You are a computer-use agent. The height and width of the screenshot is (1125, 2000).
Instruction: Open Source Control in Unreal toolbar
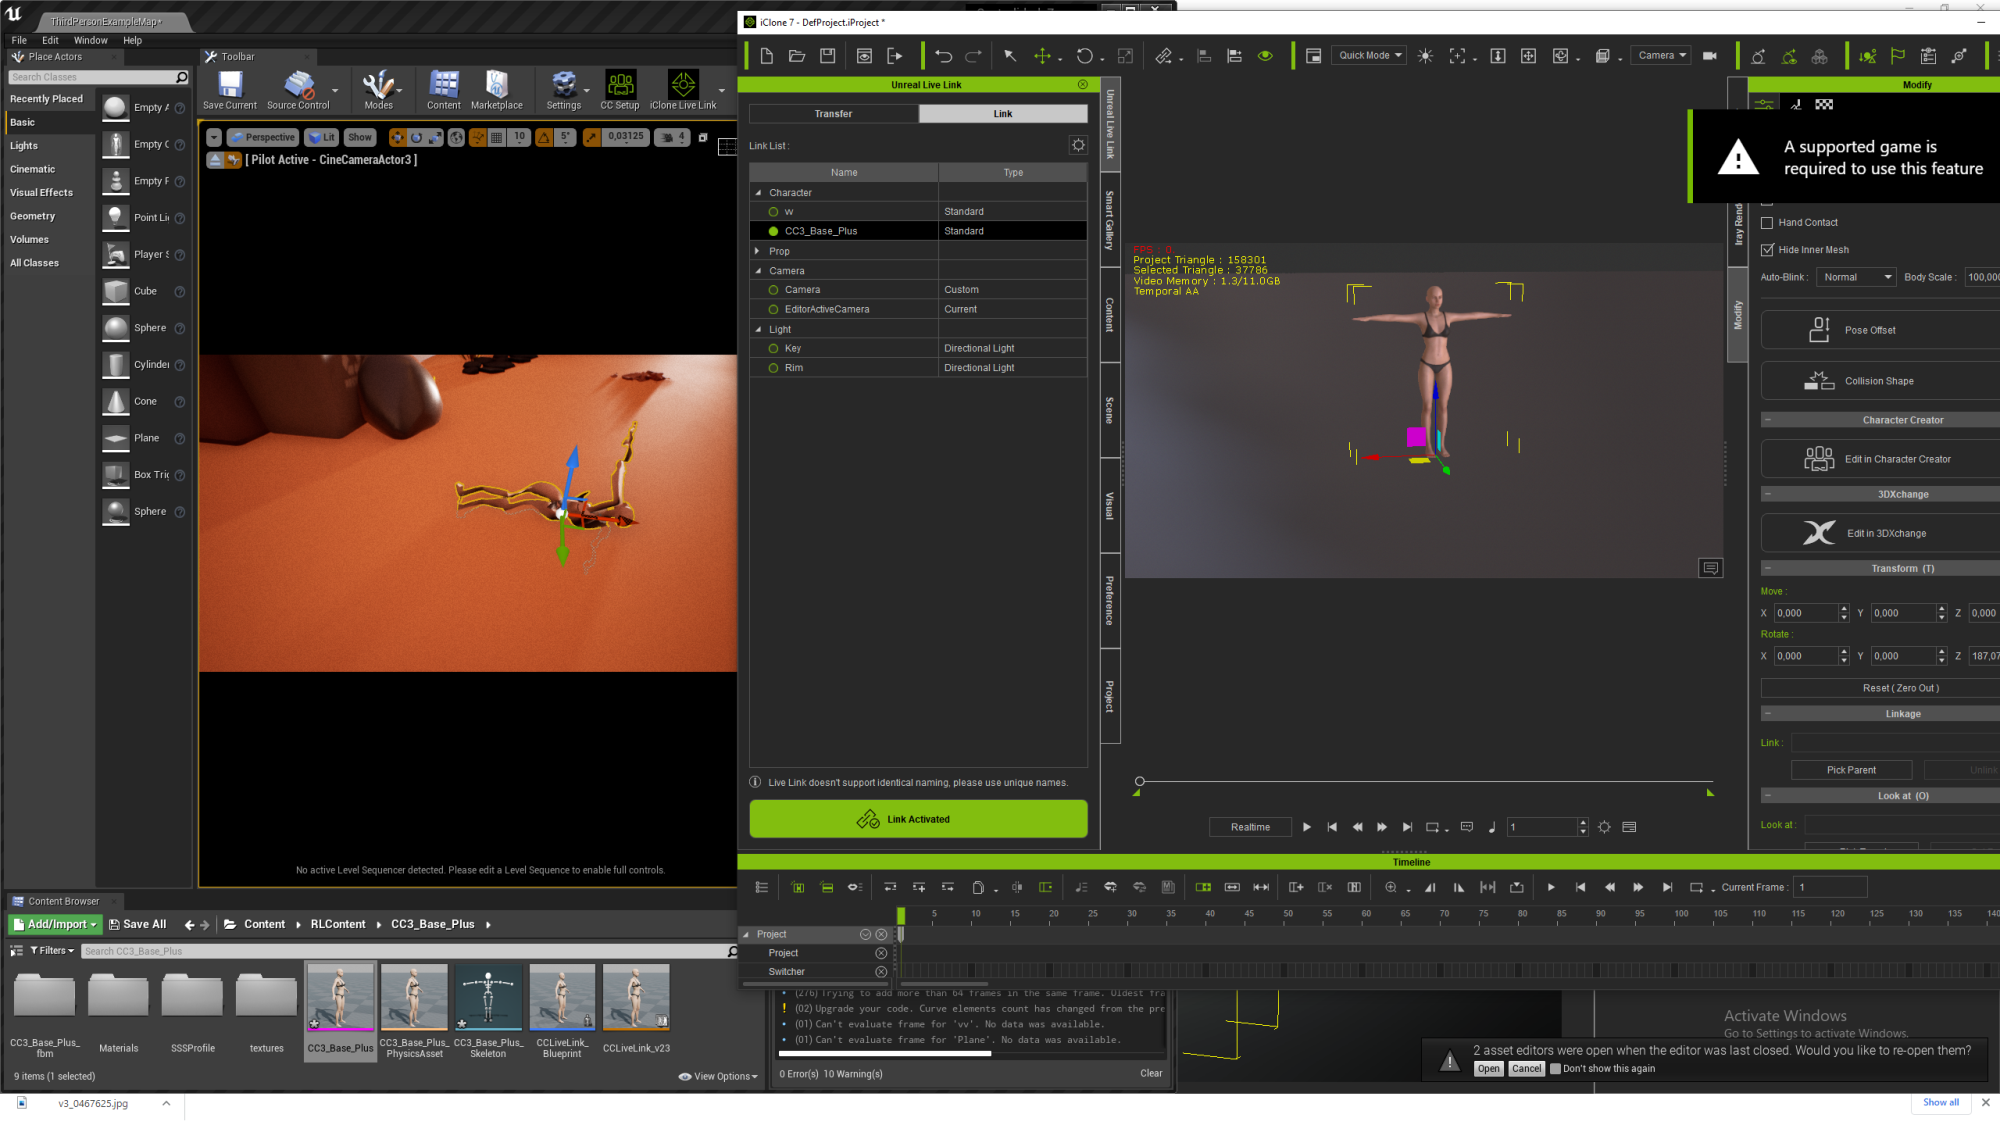(298, 90)
